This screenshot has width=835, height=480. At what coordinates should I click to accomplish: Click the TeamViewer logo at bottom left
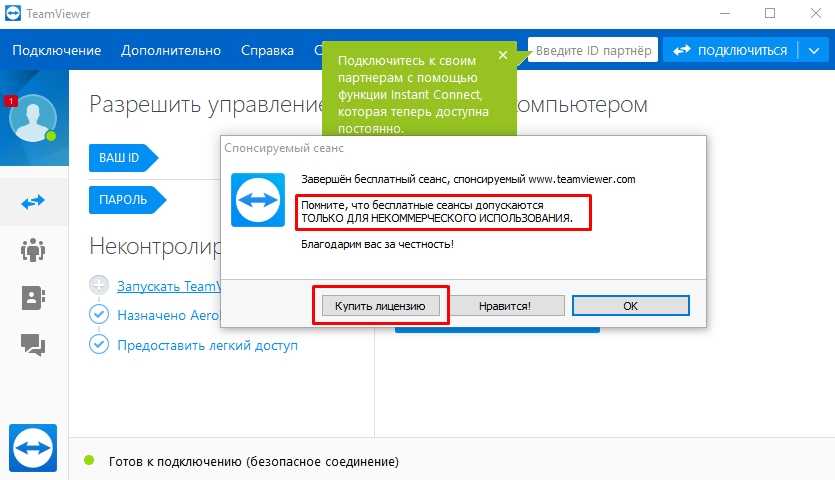[x=33, y=446]
